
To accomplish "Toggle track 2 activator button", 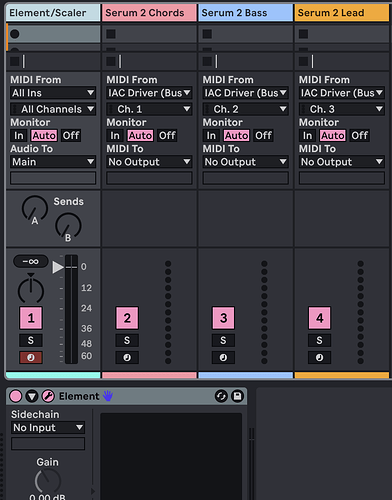I will (127, 318).
